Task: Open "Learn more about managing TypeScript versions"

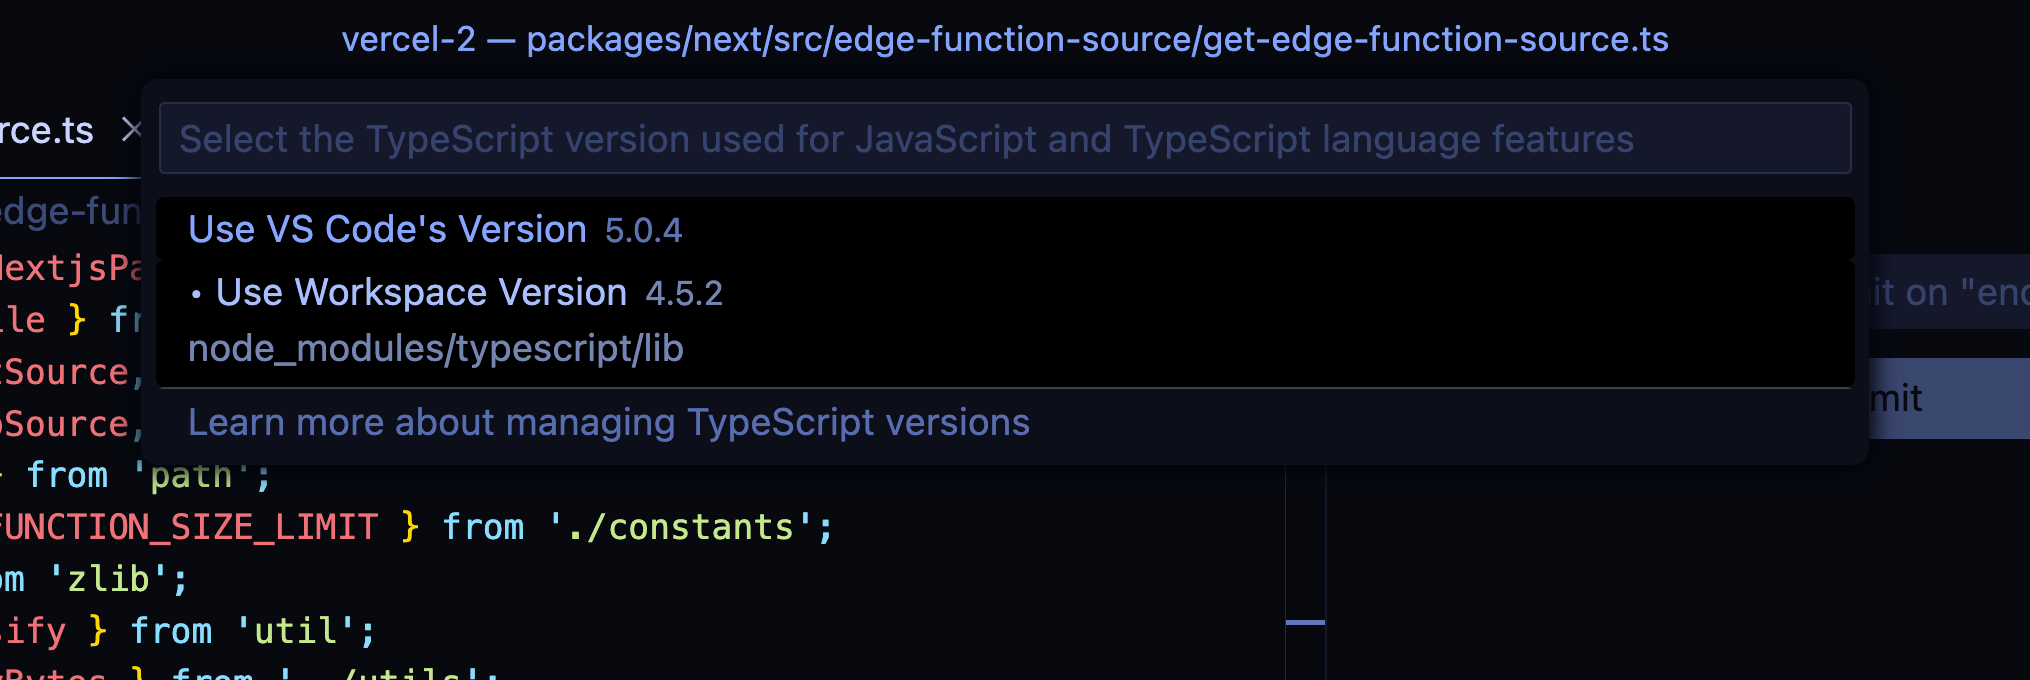Action: (608, 423)
